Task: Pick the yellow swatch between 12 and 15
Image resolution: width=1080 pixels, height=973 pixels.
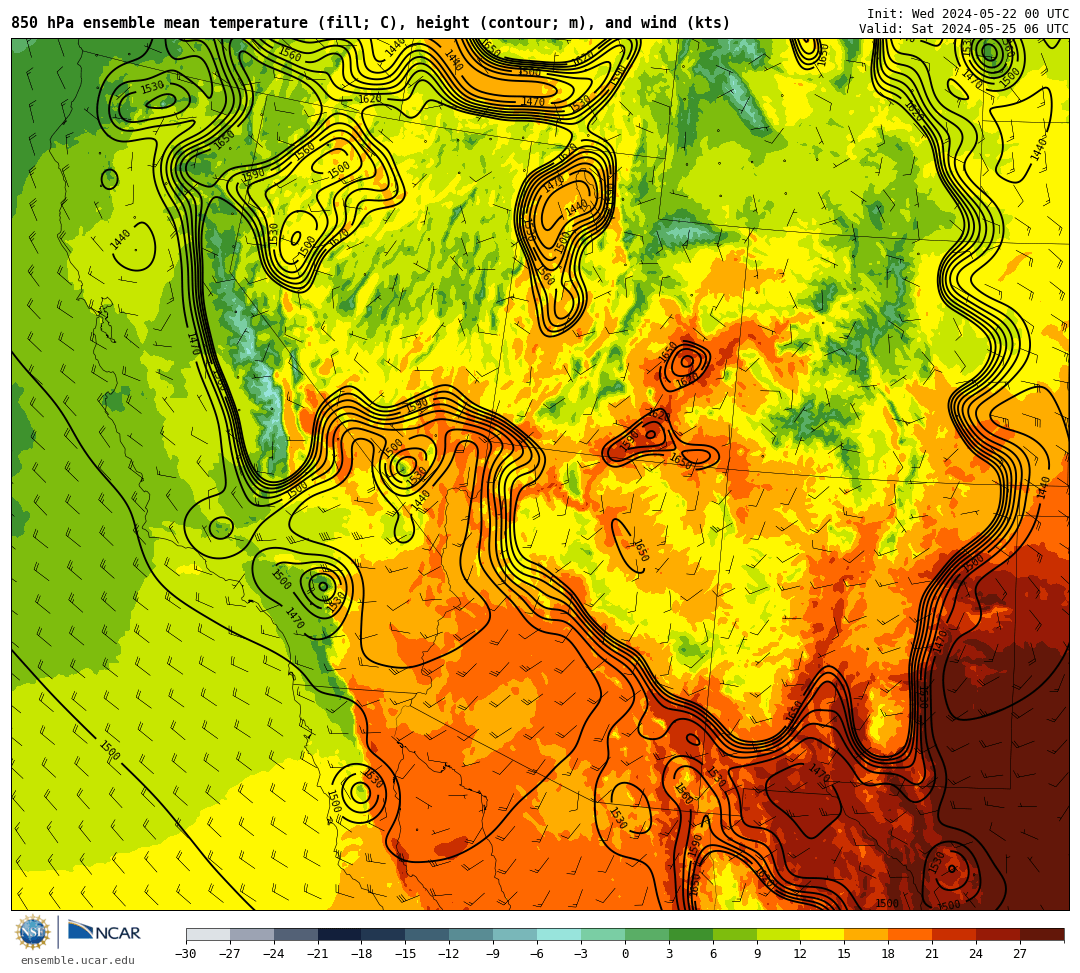Action: (x=823, y=934)
